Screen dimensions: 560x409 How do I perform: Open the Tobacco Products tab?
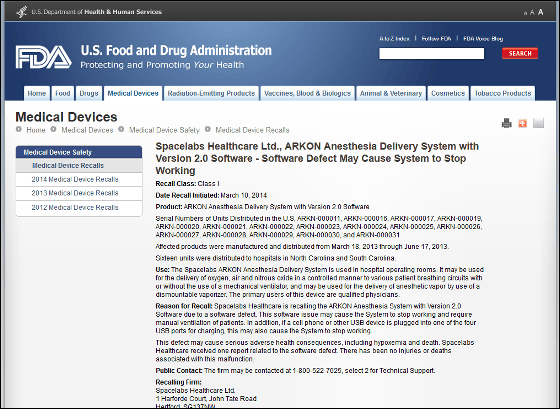(502, 93)
